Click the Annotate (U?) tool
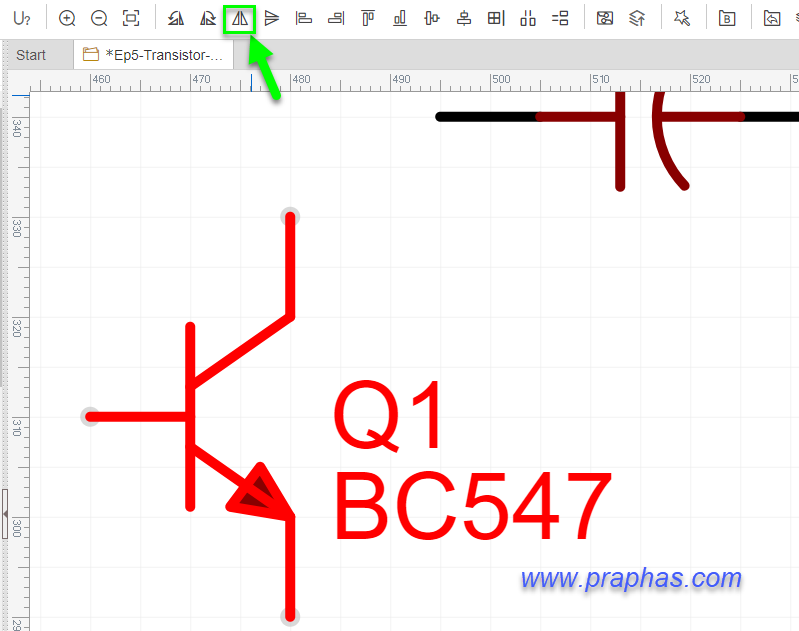This screenshot has width=799, height=631. 22,19
